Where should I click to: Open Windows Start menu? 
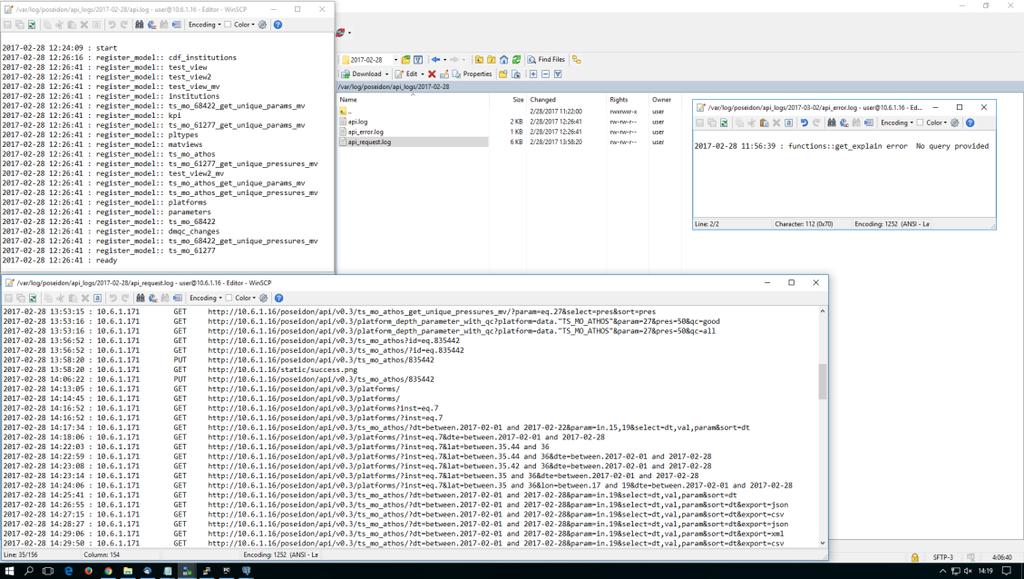(x=9, y=571)
